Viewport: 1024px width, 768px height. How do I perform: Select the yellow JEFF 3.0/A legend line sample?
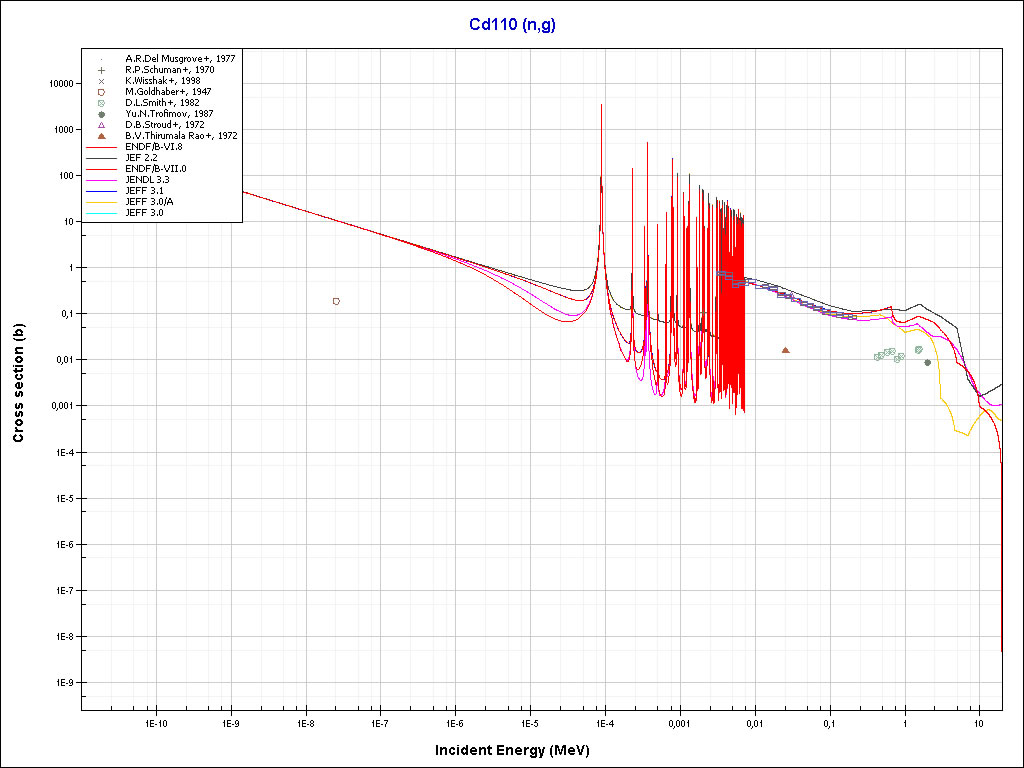click(102, 201)
